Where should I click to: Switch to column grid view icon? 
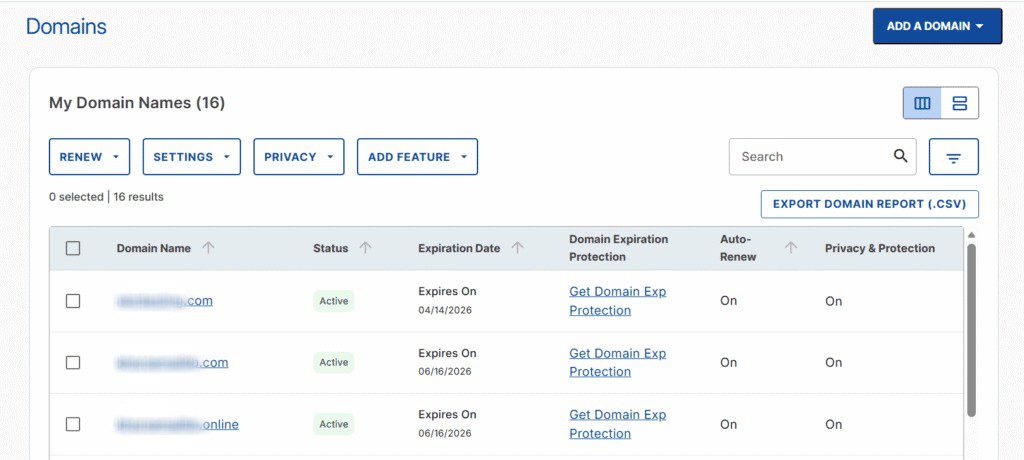[922, 103]
